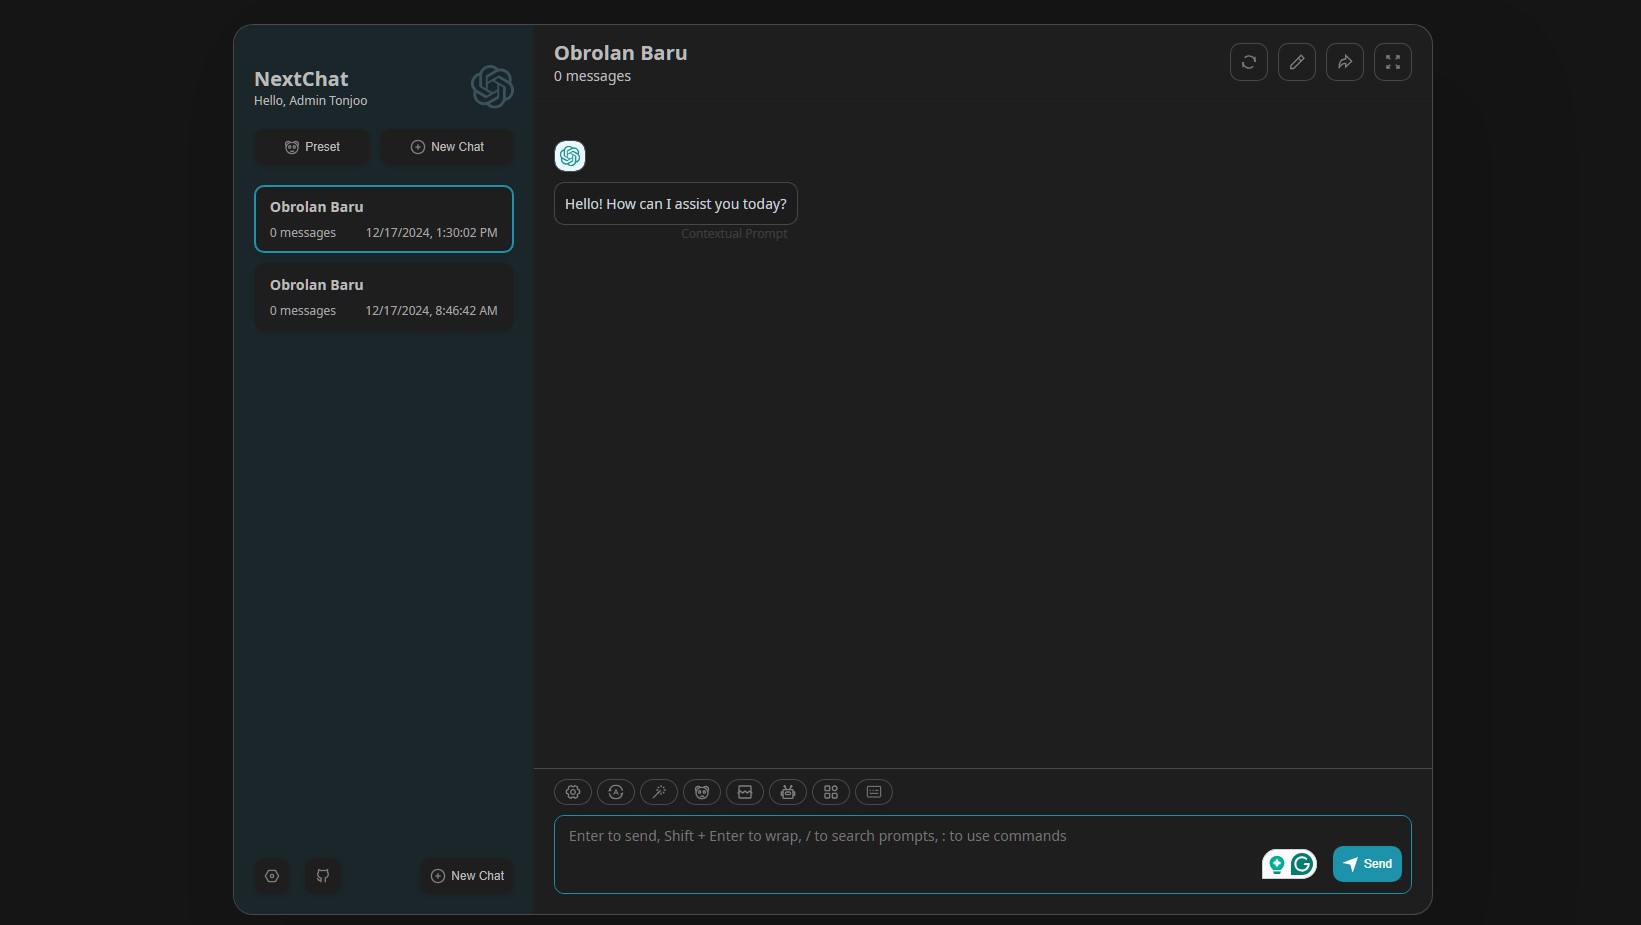The width and height of the screenshot is (1641, 925).
Task: Click the pencil icon to rename chat
Action: click(1297, 62)
